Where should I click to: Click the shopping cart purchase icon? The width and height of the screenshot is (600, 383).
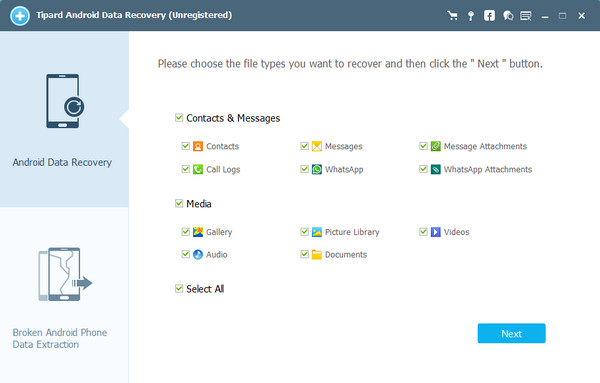[x=452, y=16]
